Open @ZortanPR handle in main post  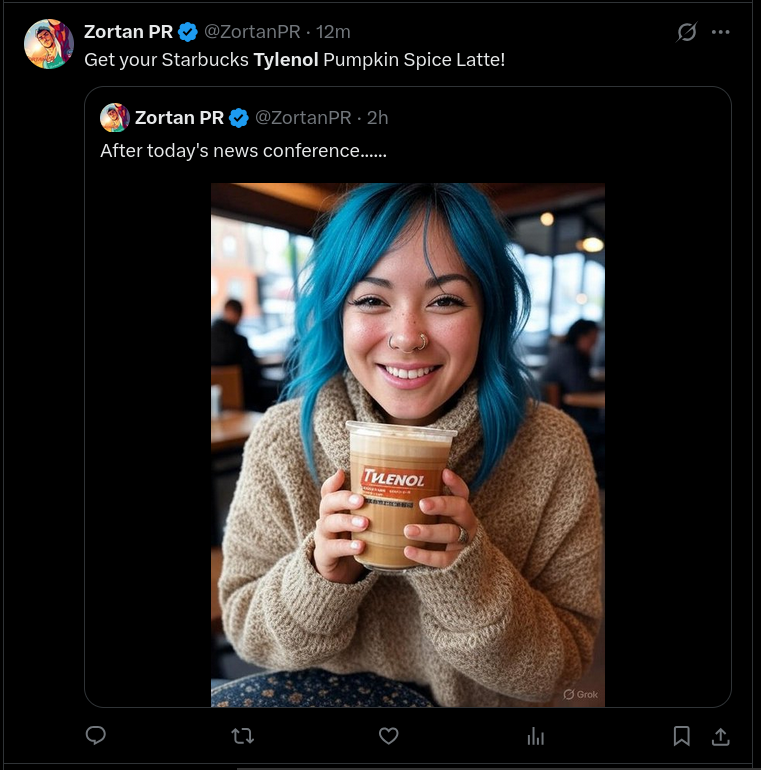[252, 32]
